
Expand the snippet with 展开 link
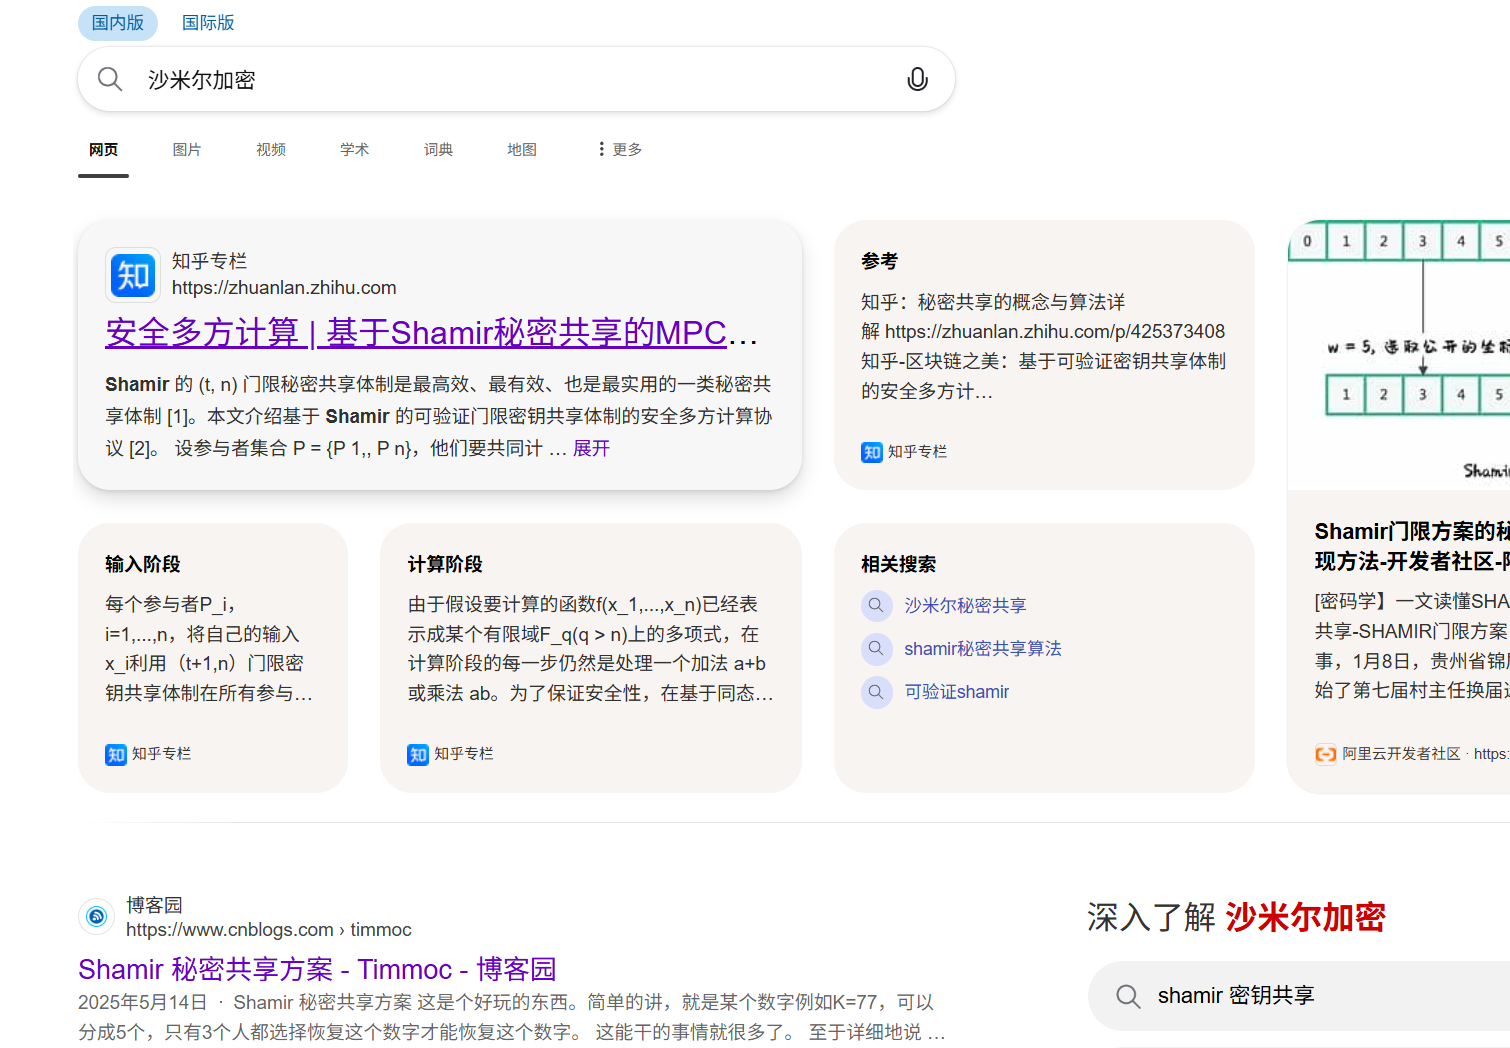[591, 448]
